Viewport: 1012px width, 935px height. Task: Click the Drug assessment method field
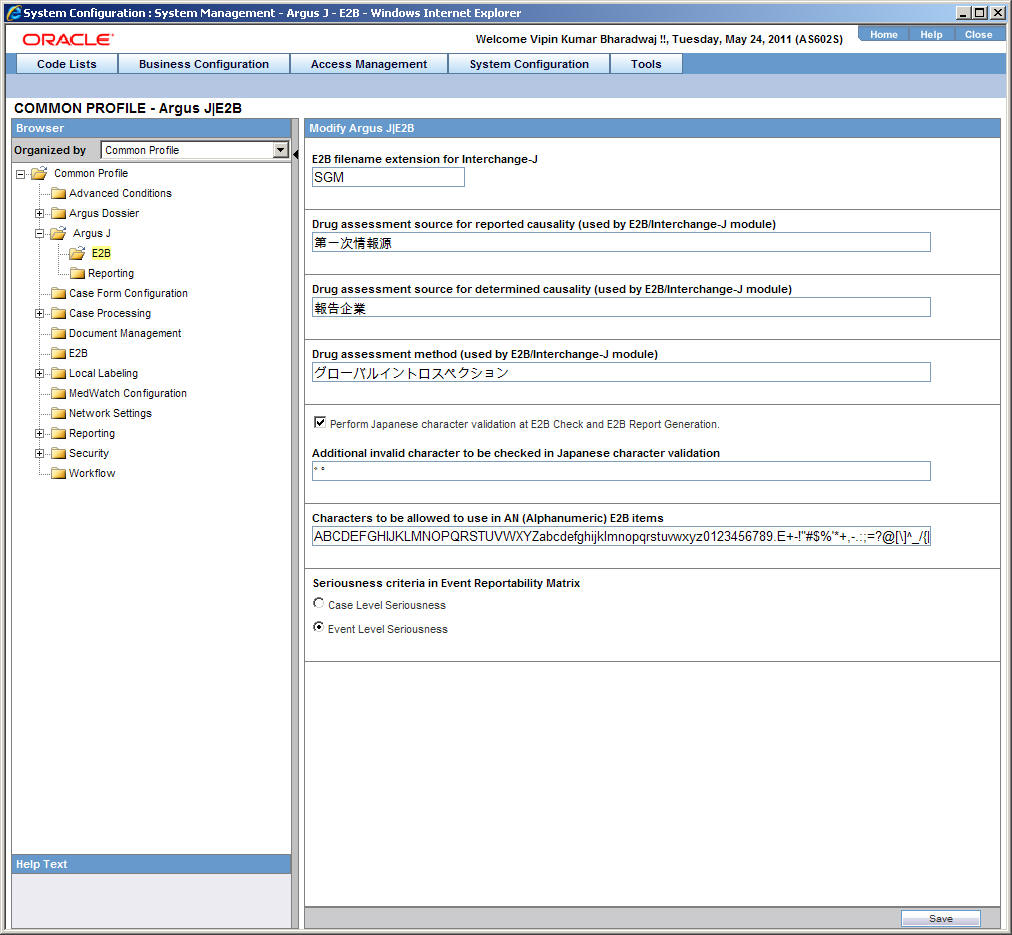[621, 372]
